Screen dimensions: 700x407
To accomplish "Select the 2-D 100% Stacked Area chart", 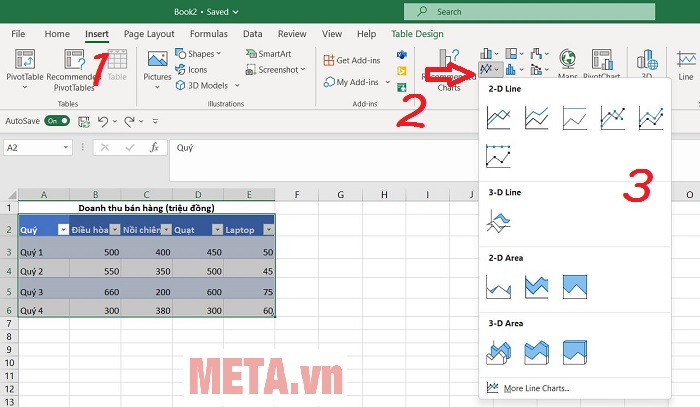I will coord(575,287).
